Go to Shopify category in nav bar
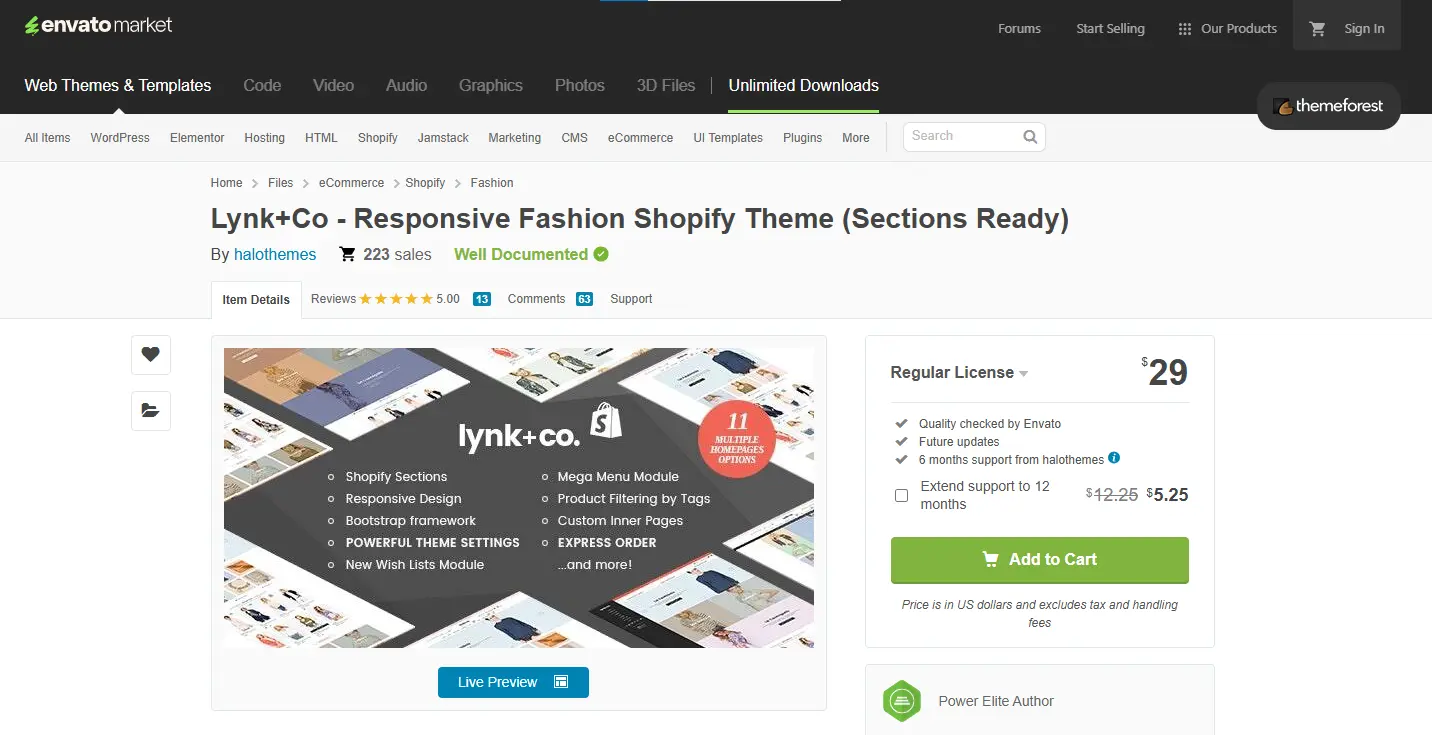Image resolution: width=1432 pixels, height=735 pixels. click(377, 138)
